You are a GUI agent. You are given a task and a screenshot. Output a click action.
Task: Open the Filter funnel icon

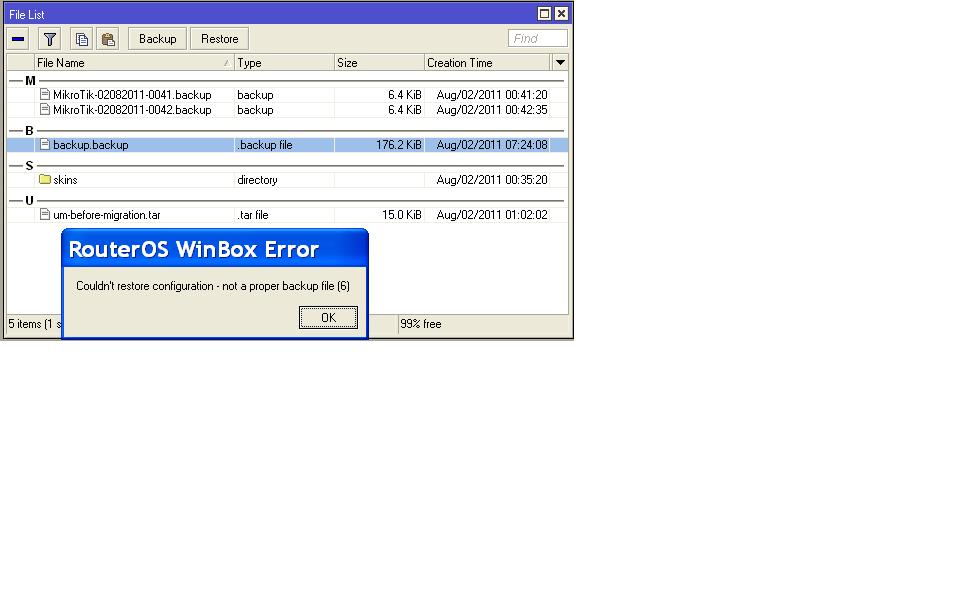click(49, 39)
